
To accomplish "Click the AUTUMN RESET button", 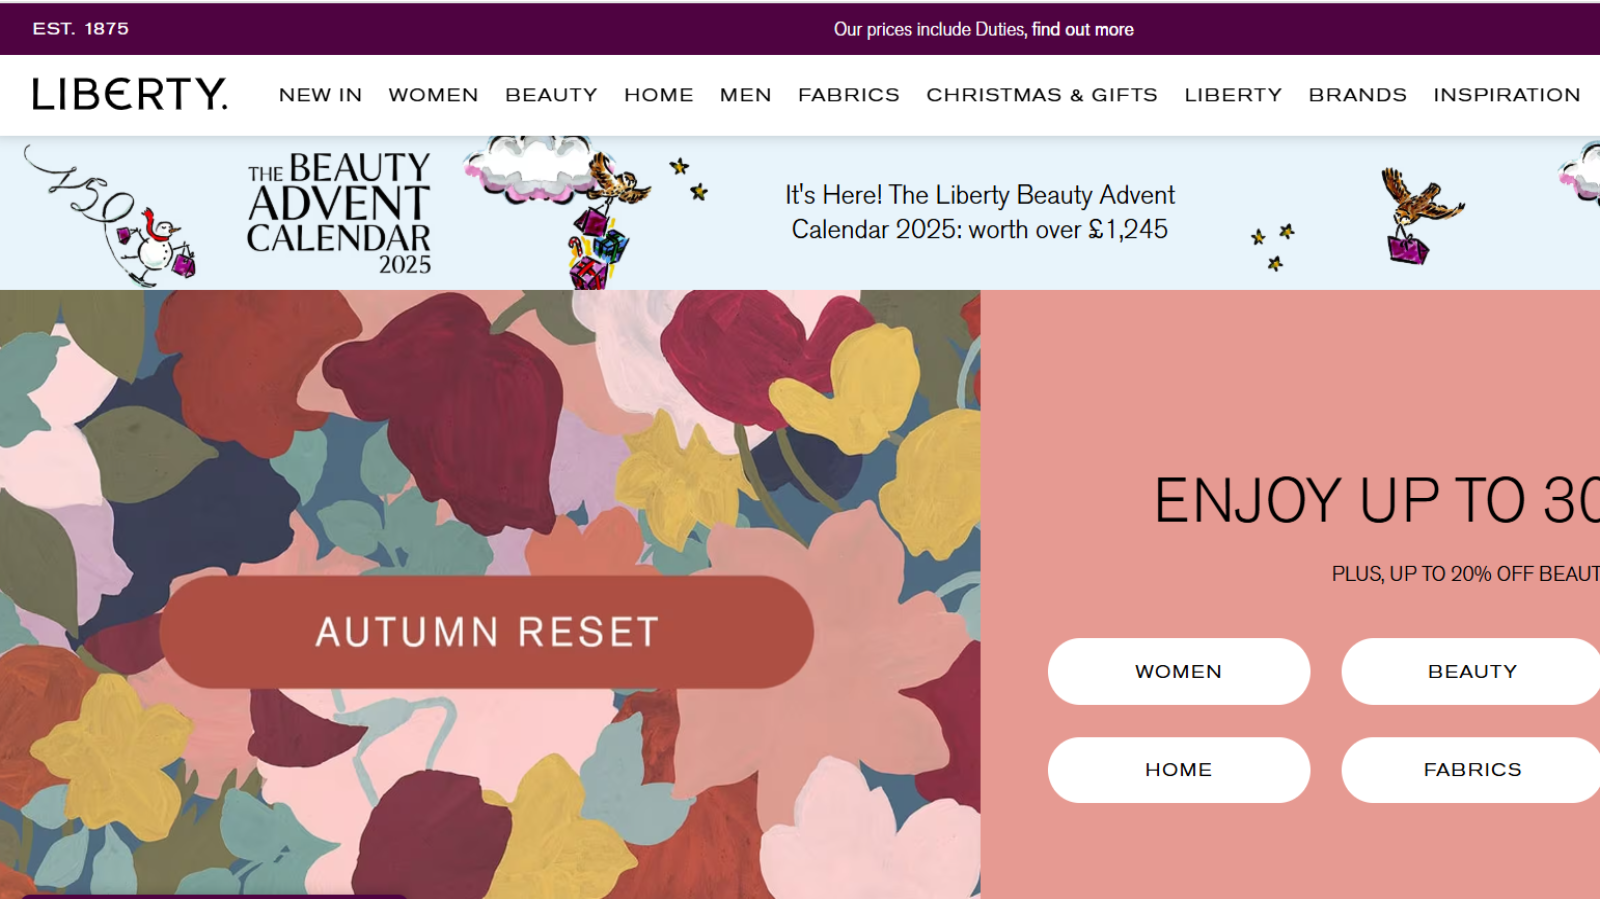I will click(486, 632).
